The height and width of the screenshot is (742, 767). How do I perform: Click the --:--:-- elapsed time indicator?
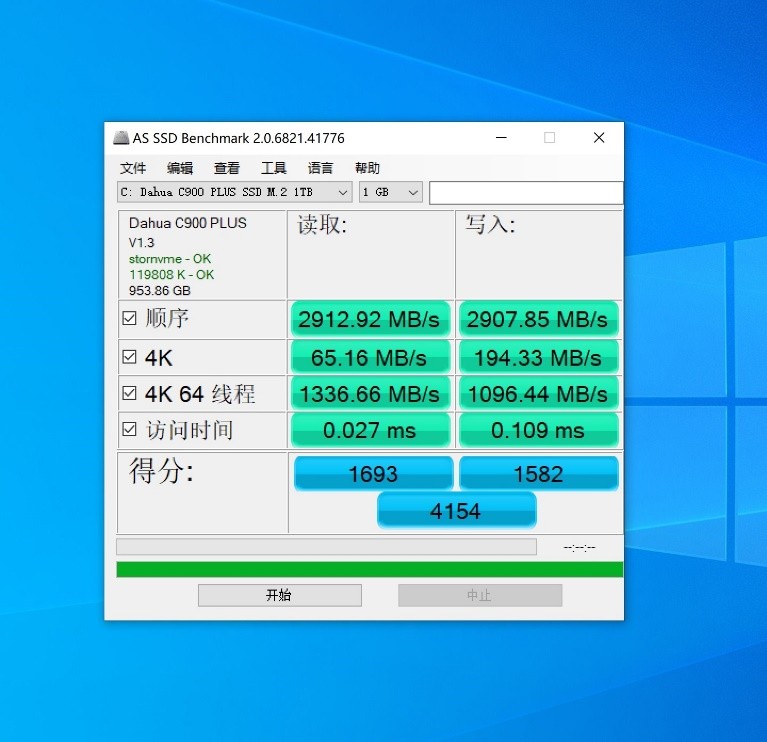coord(579,547)
